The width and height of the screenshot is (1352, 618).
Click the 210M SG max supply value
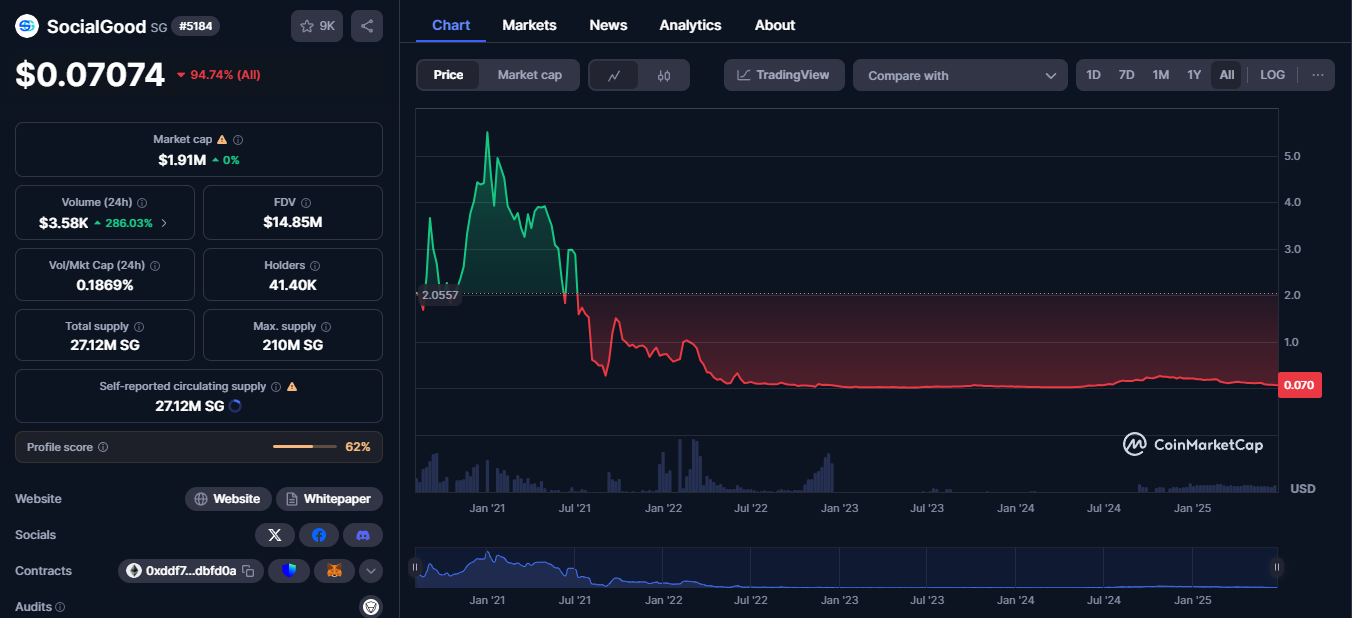click(x=292, y=345)
